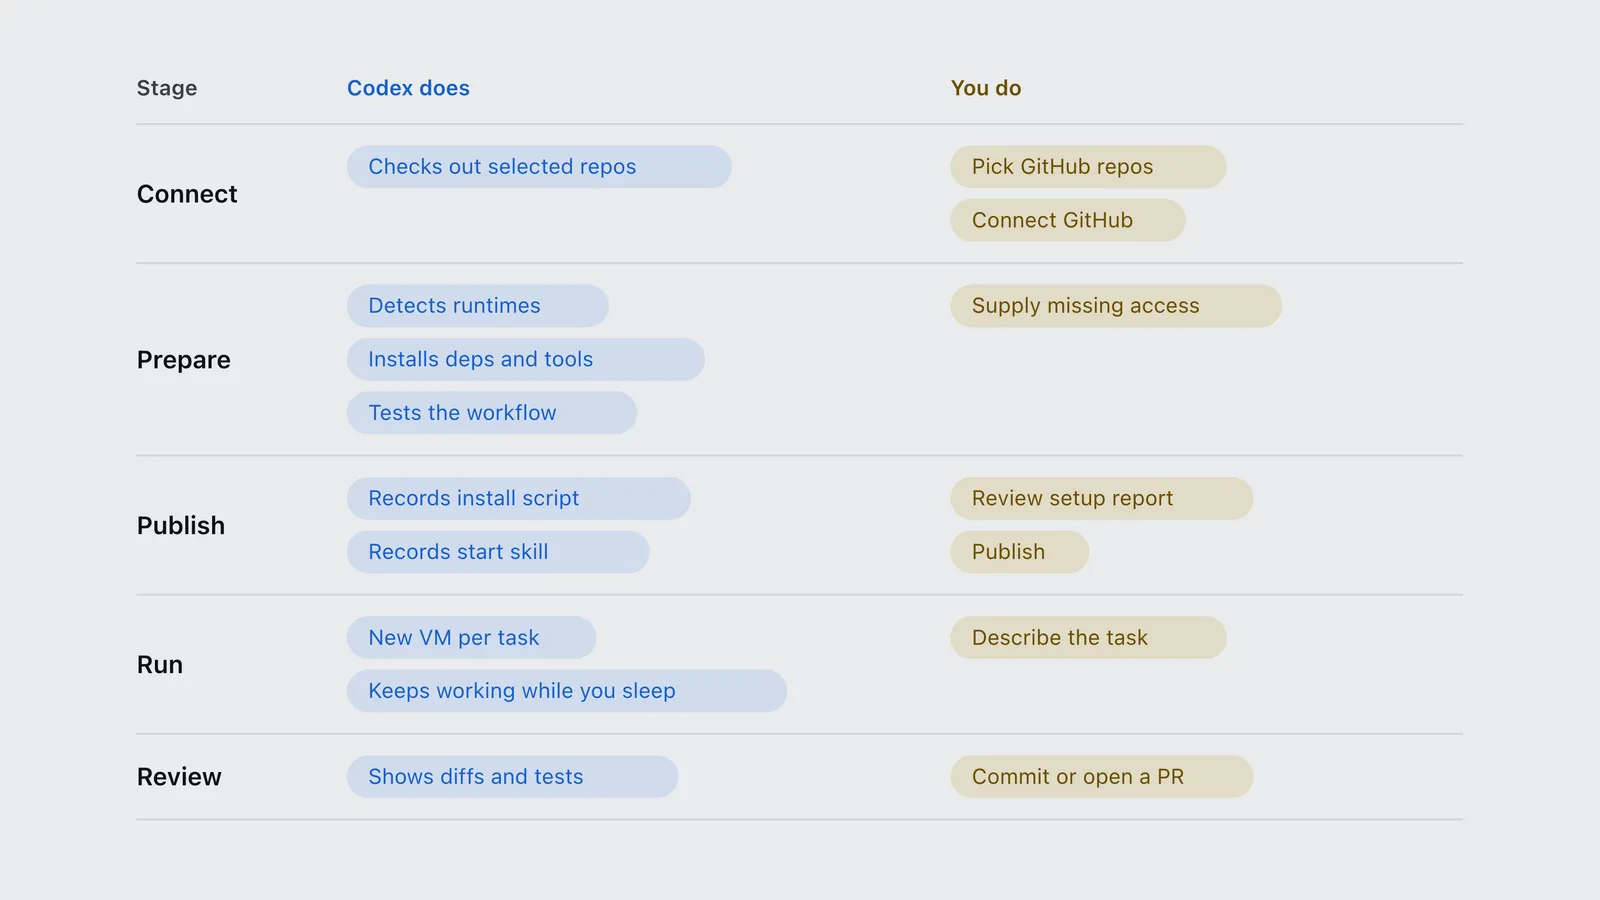Click 'Keeps working while you sleep' pill
This screenshot has height=900, width=1600.
click(x=567, y=691)
